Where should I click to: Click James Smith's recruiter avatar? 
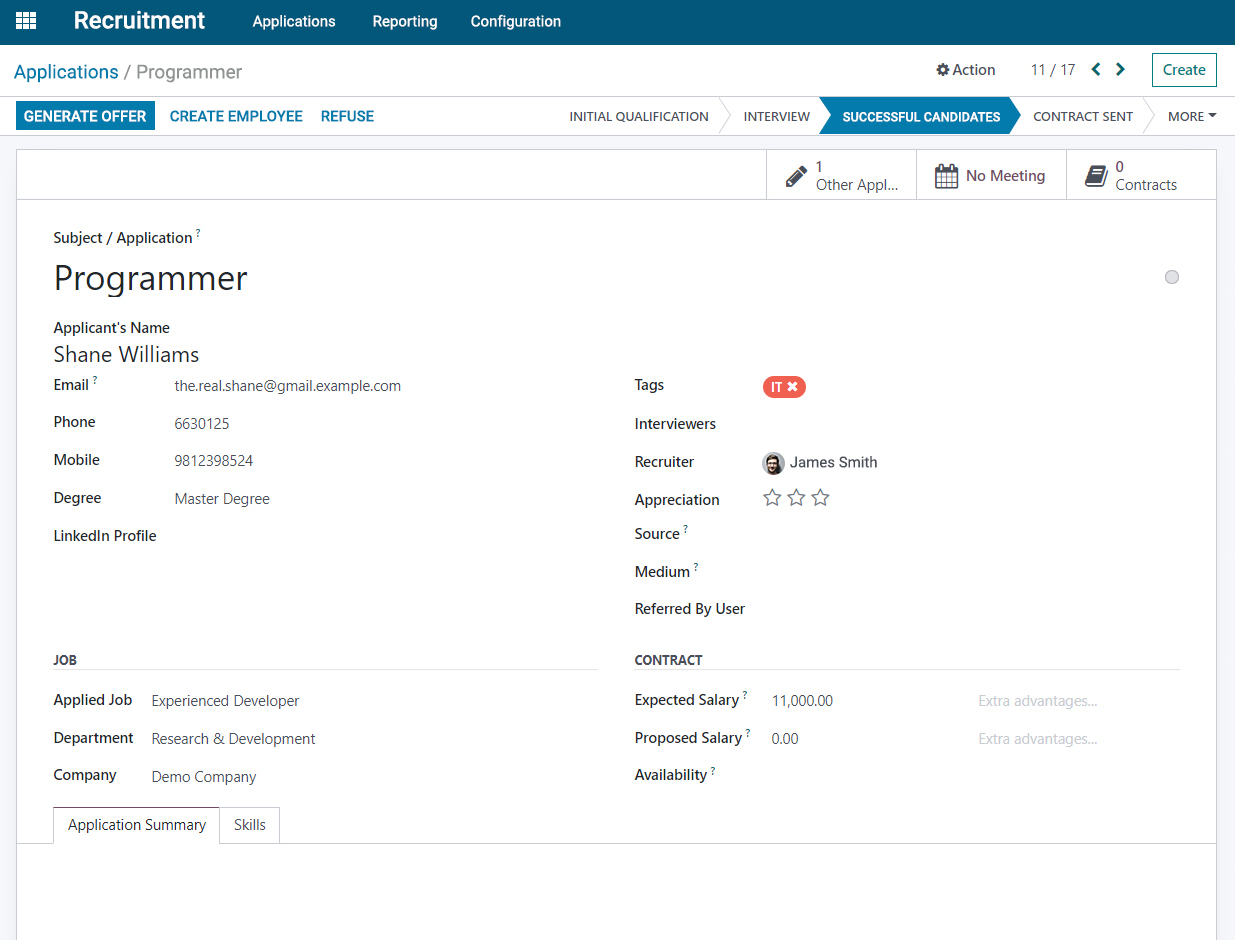(773, 463)
